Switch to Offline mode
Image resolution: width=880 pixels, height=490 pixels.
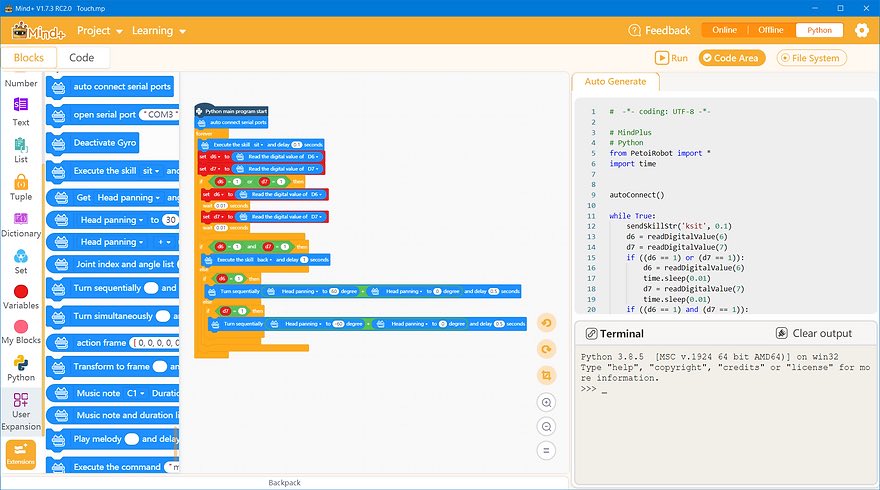(x=770, y=30)
